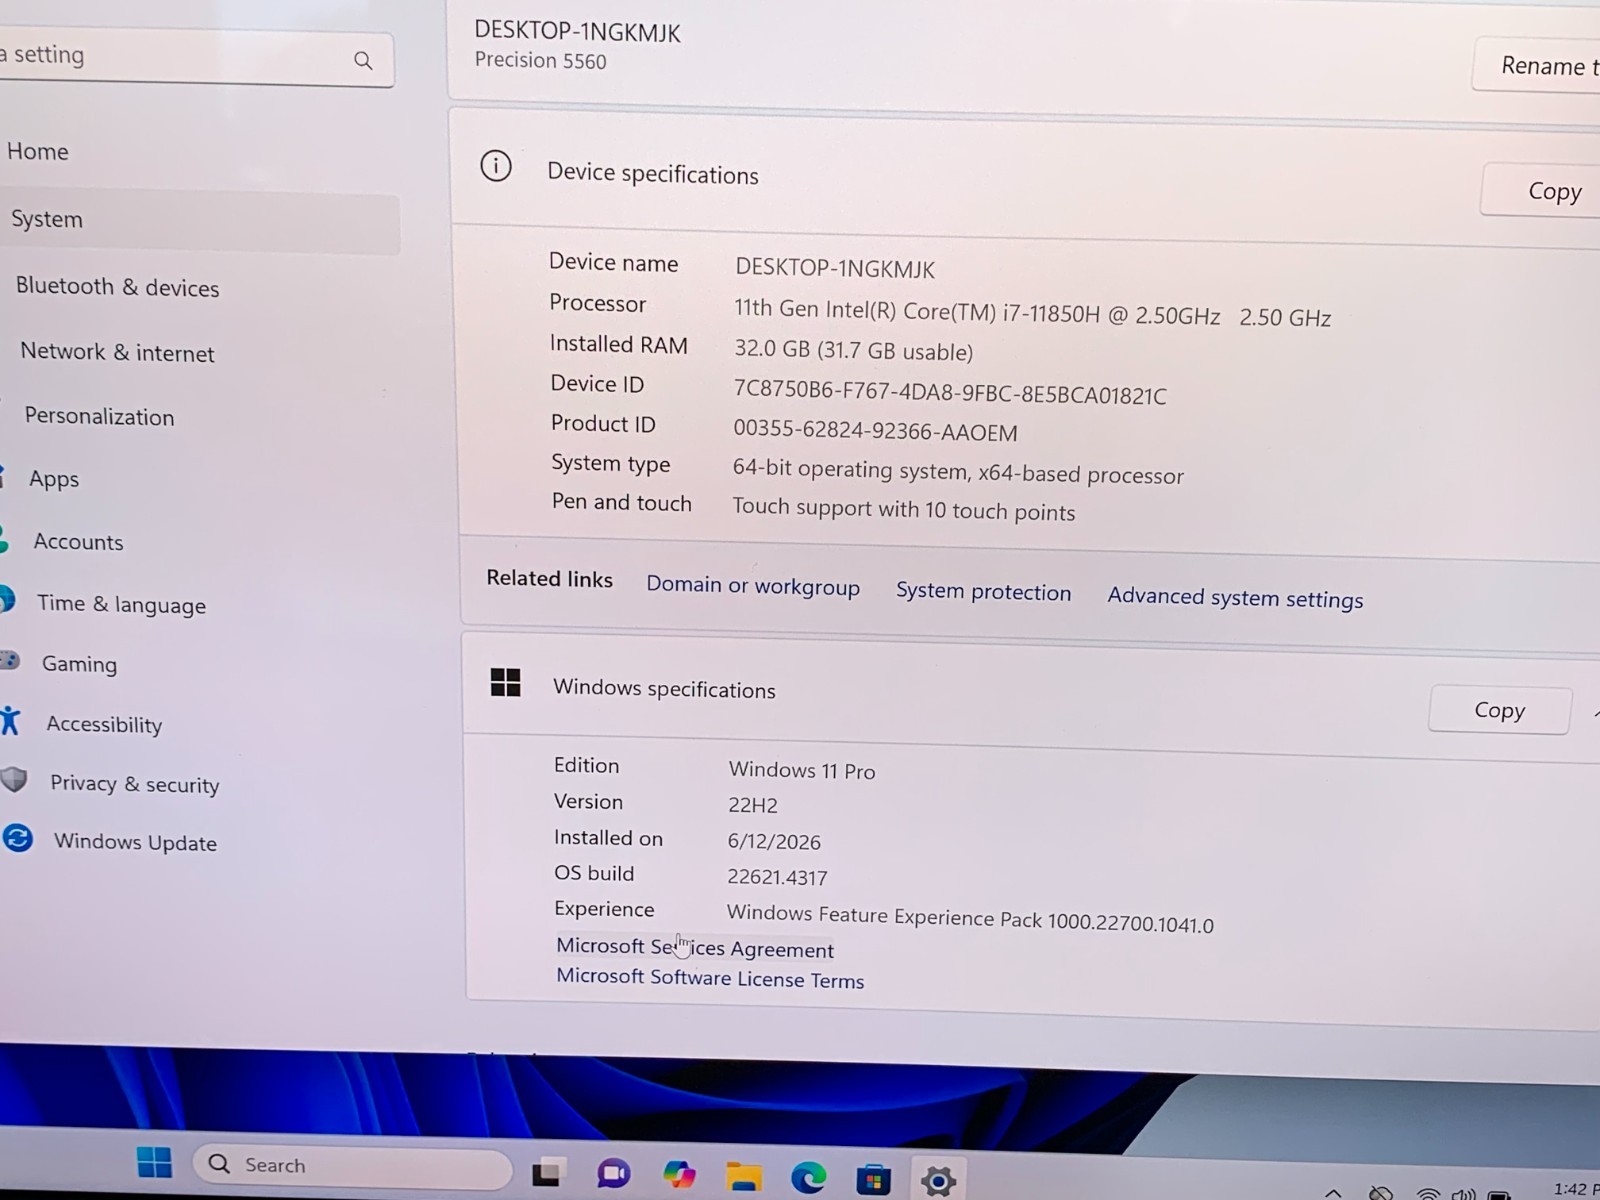1600x1200 pixels.
Task: Click the Product ID value 00355-62824-92366-AAOEM
Action: [x=875, y=431]
